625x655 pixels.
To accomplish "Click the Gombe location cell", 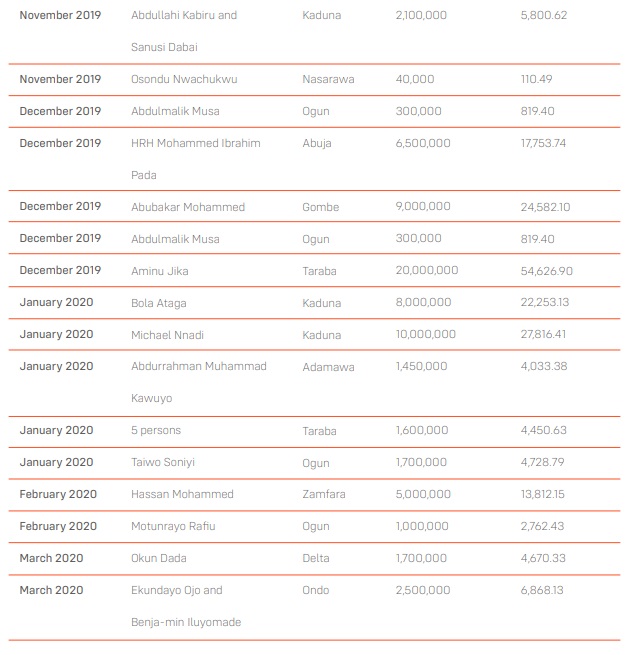I will click(x=320, y=207).
